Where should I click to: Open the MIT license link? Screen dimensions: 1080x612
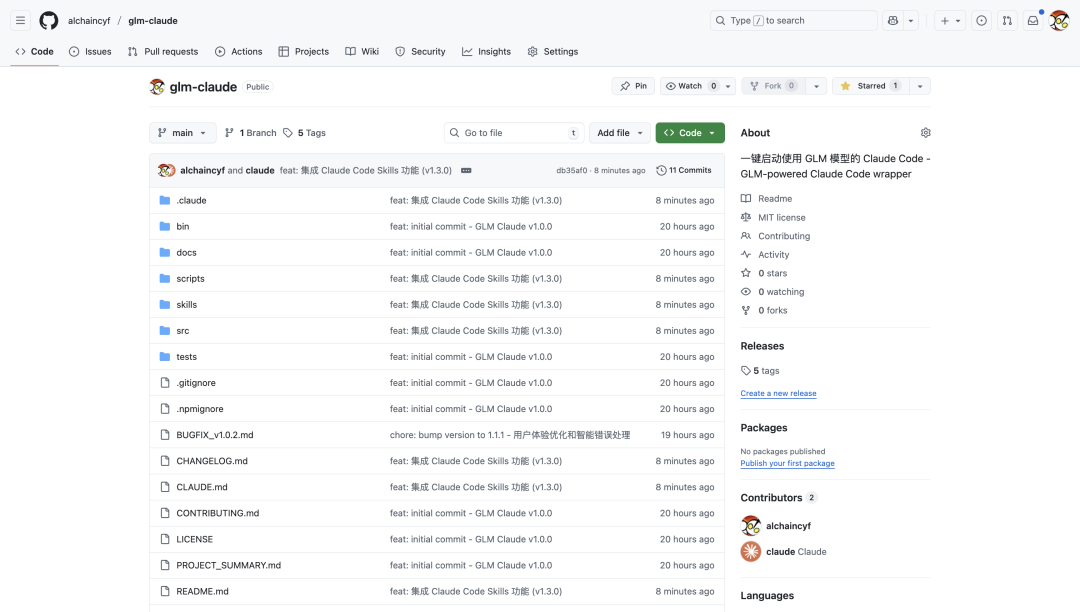pyautogui.click(x=782, y=217)
